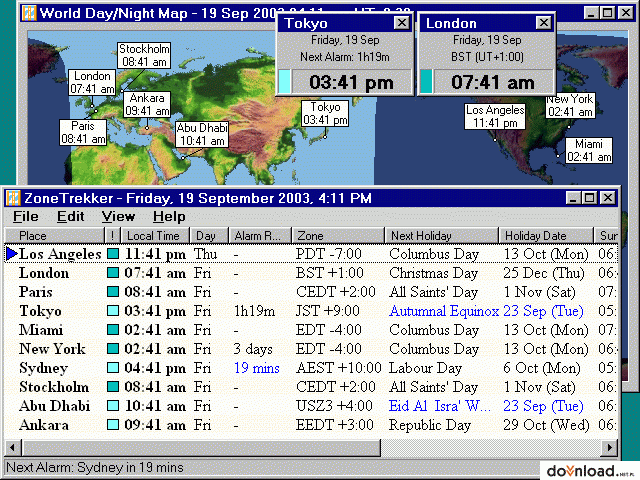The image size is (640, 480).
Task: Click the Los Angeles label on the map
Action: click(495, 116)
